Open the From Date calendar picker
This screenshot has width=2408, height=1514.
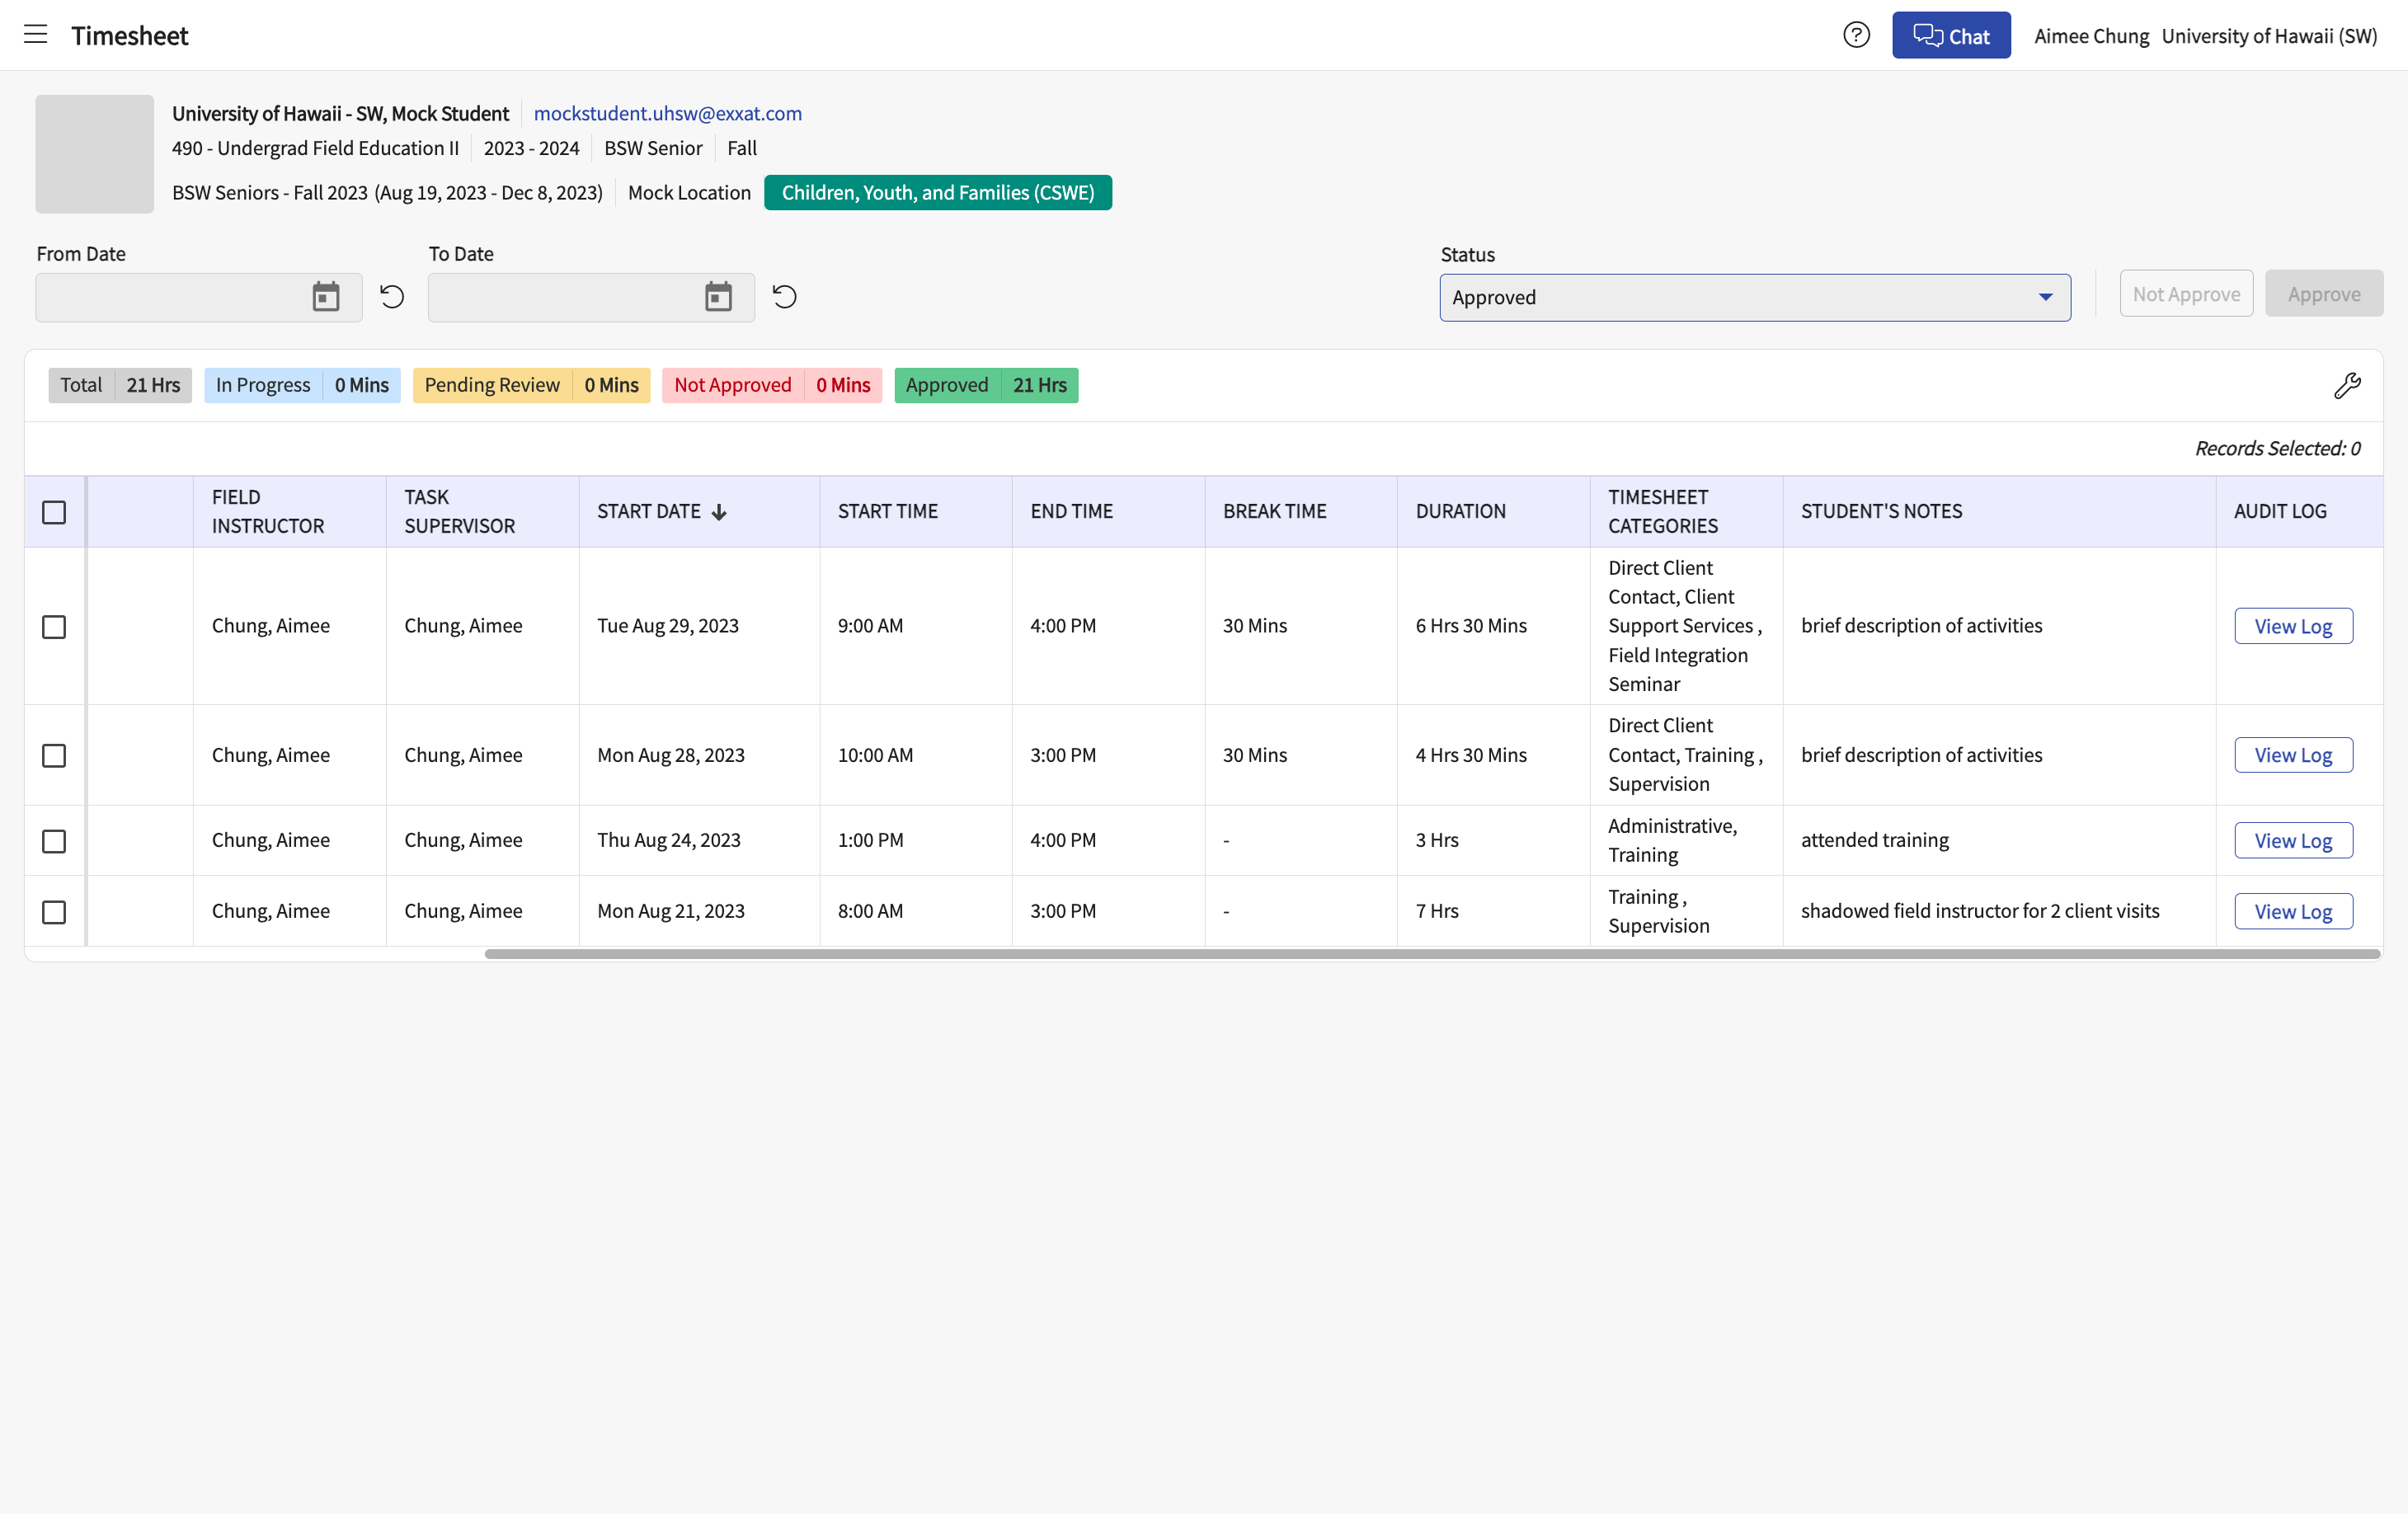[x=326, y=297]
